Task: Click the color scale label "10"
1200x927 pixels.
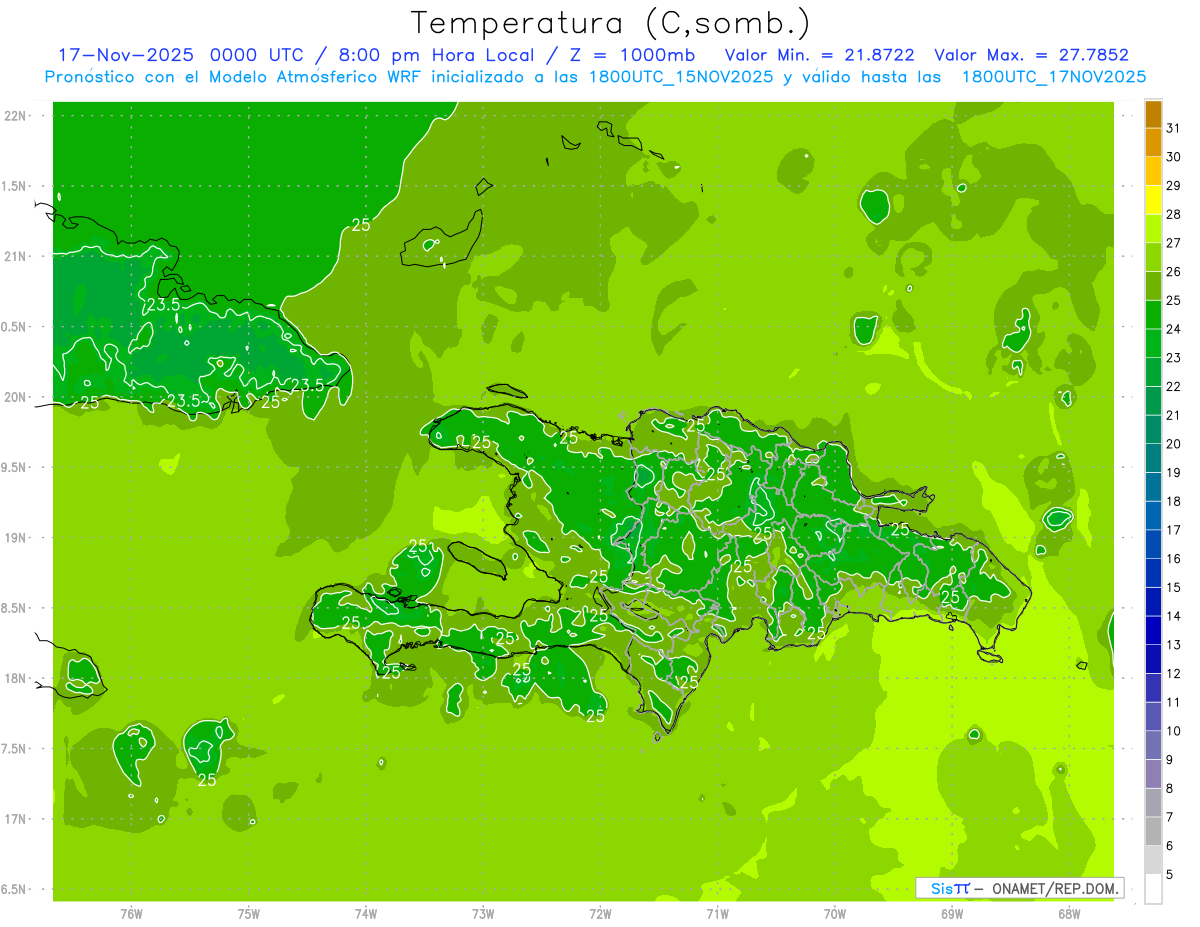Action: point(1174,731)
